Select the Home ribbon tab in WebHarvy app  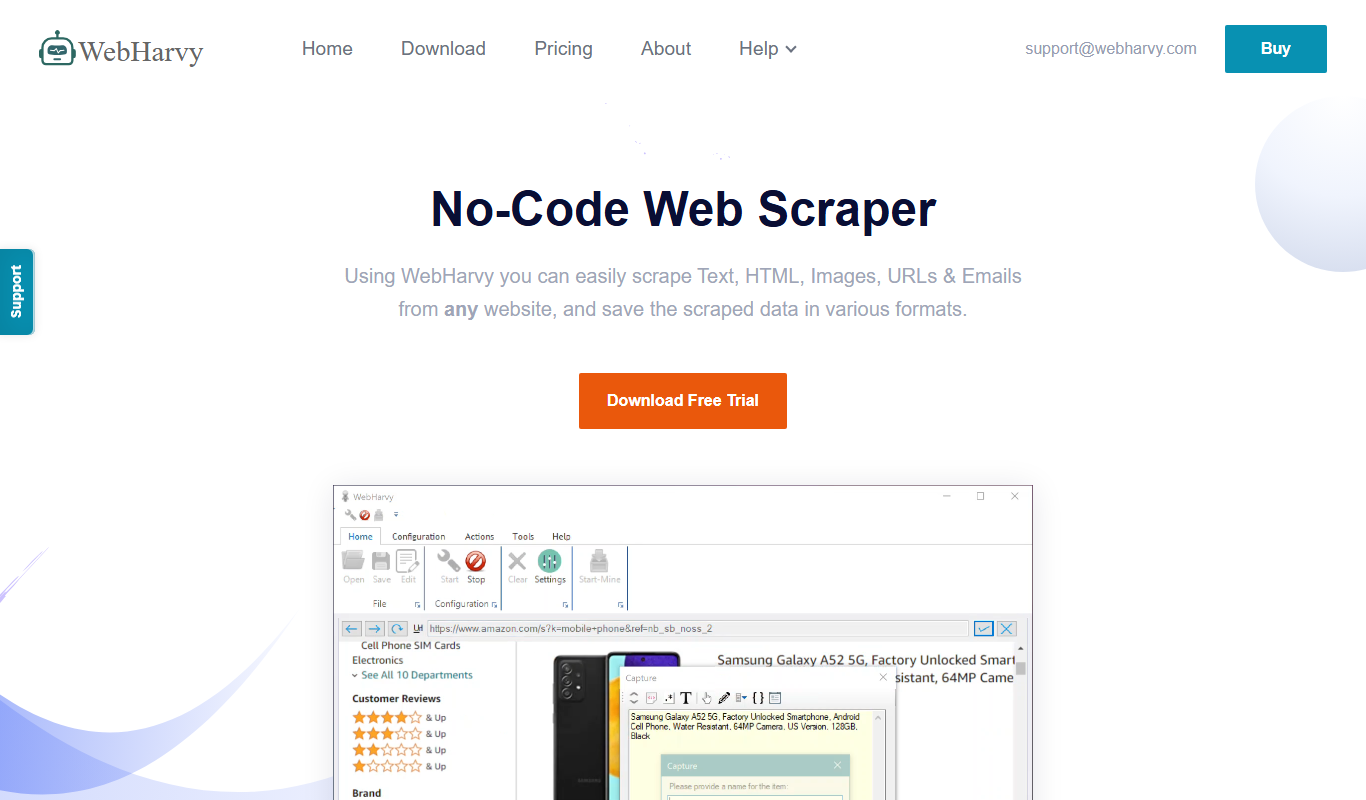pos(360,536)
